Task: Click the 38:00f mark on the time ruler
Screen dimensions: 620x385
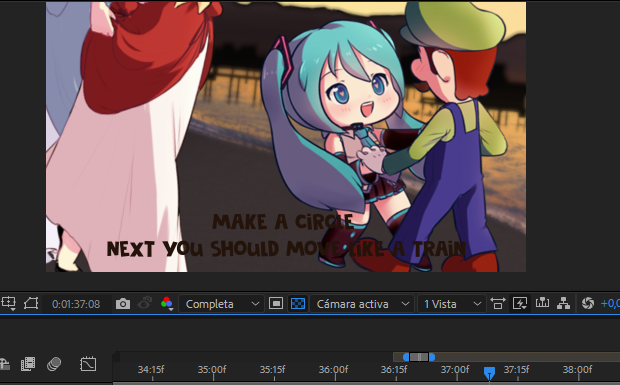Action: click(x=578, y=370)
